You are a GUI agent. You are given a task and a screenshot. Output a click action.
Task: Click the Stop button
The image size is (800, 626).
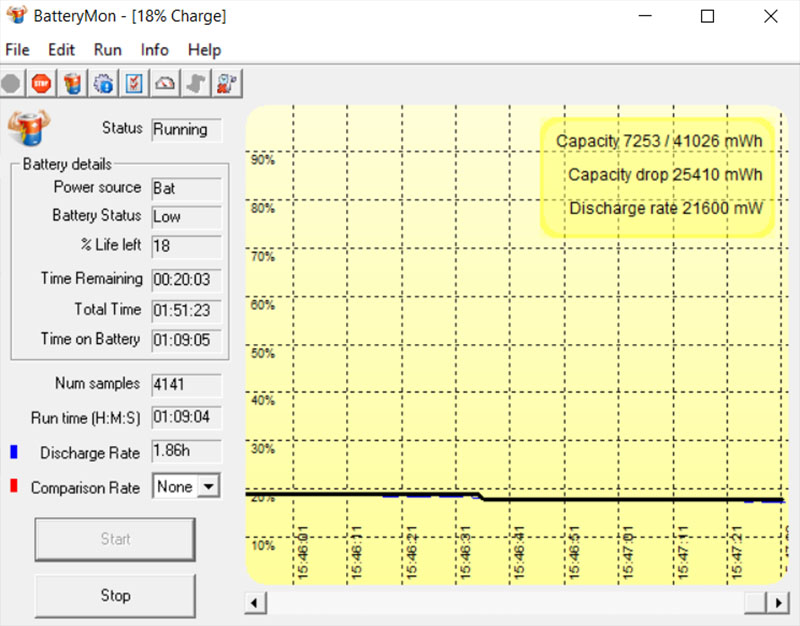coord(115,595)
